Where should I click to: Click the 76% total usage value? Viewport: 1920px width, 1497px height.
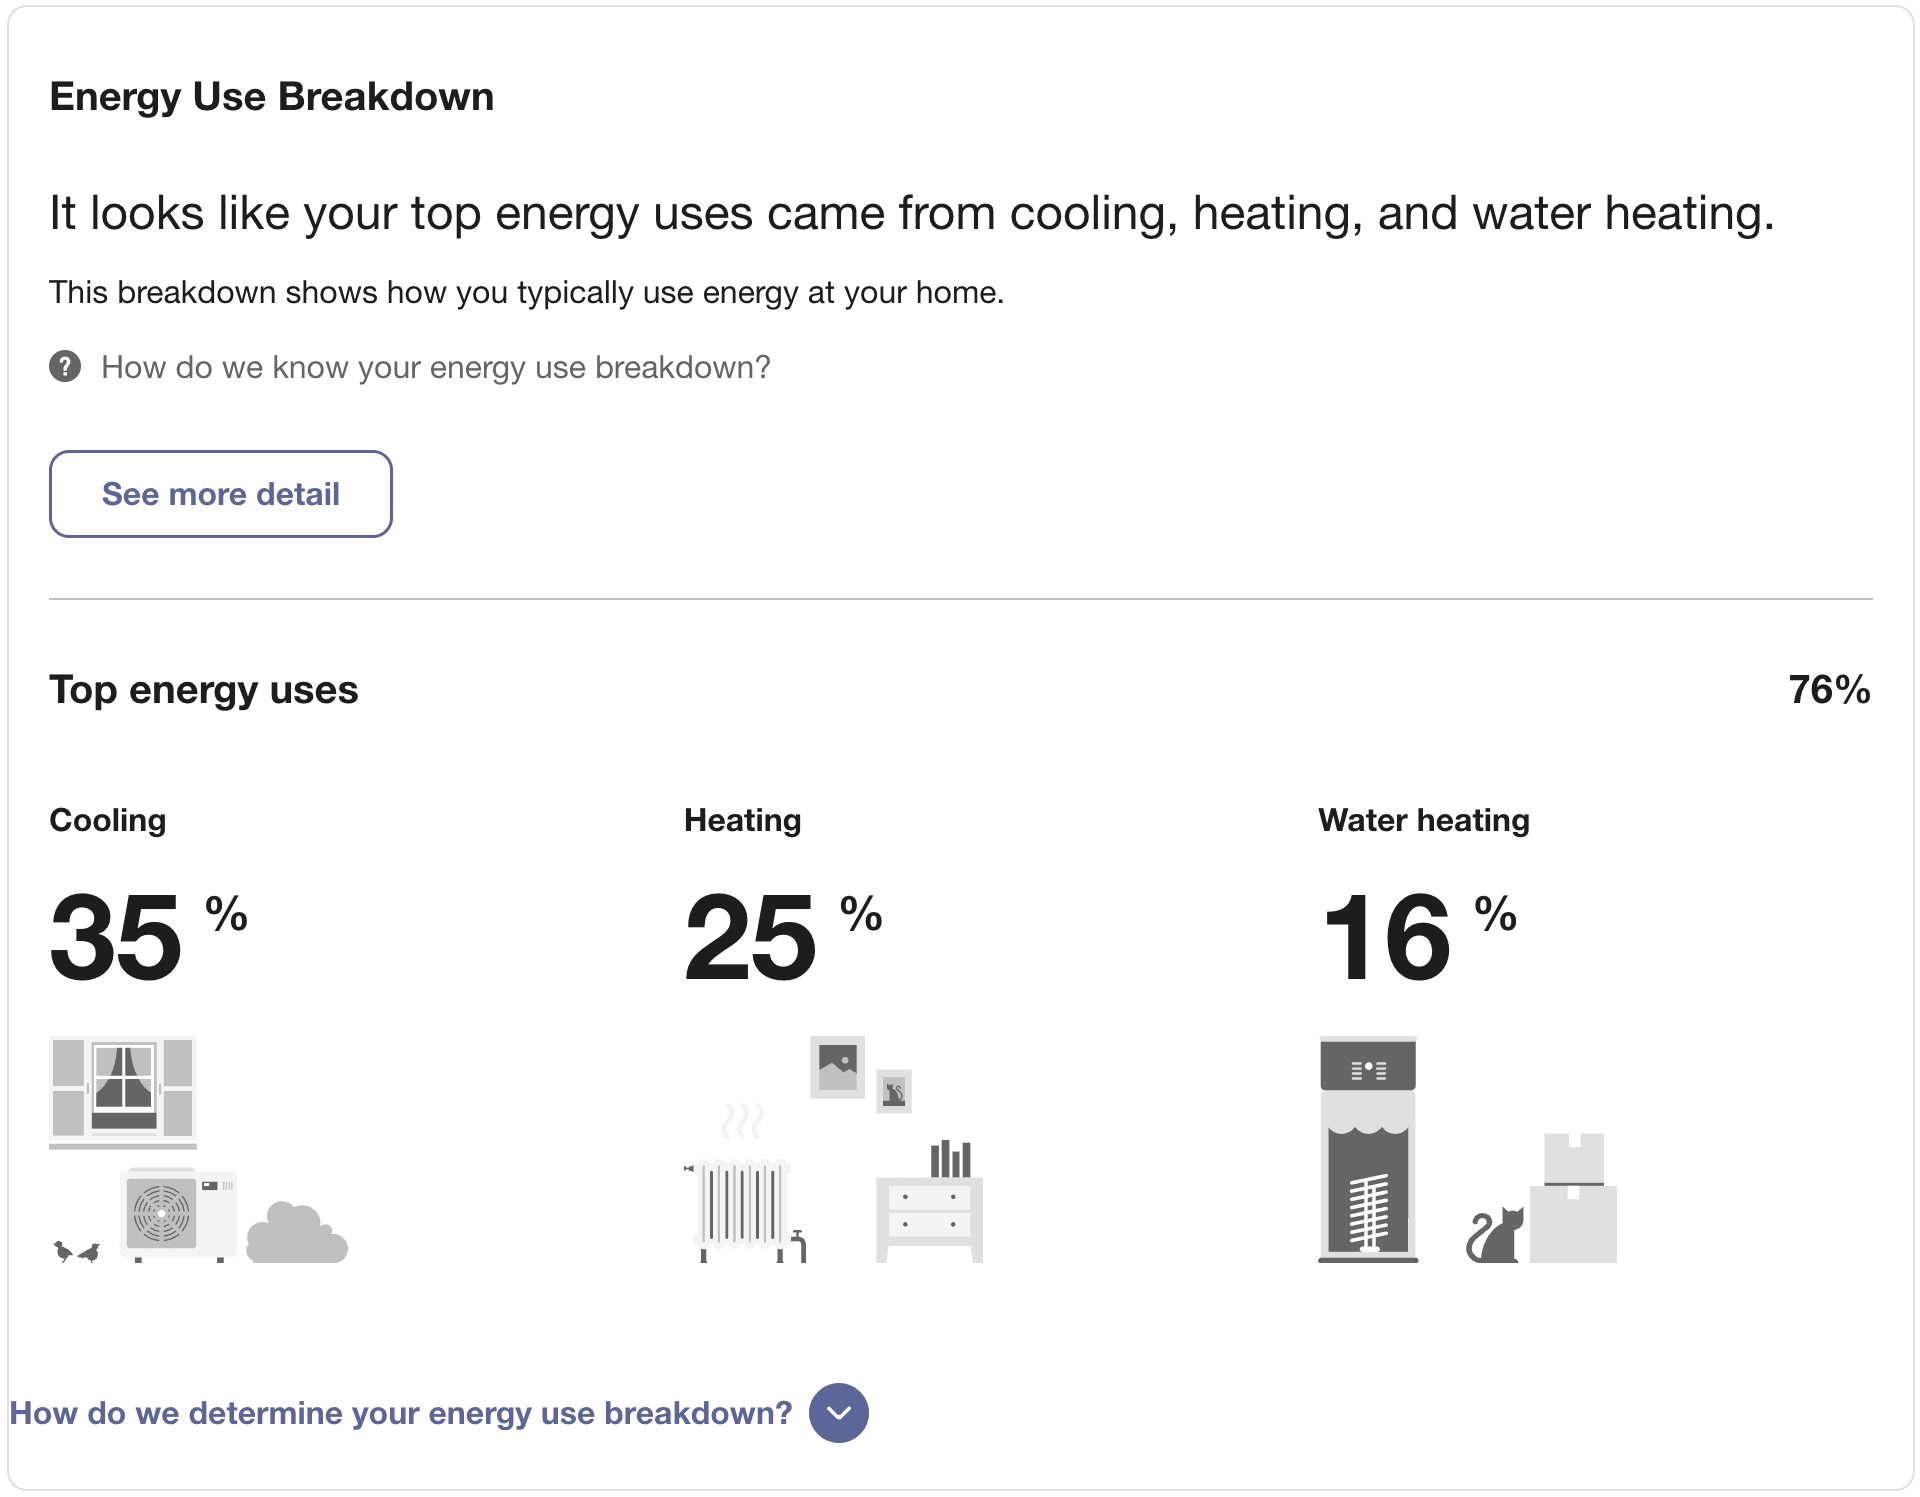(1829, 689)
